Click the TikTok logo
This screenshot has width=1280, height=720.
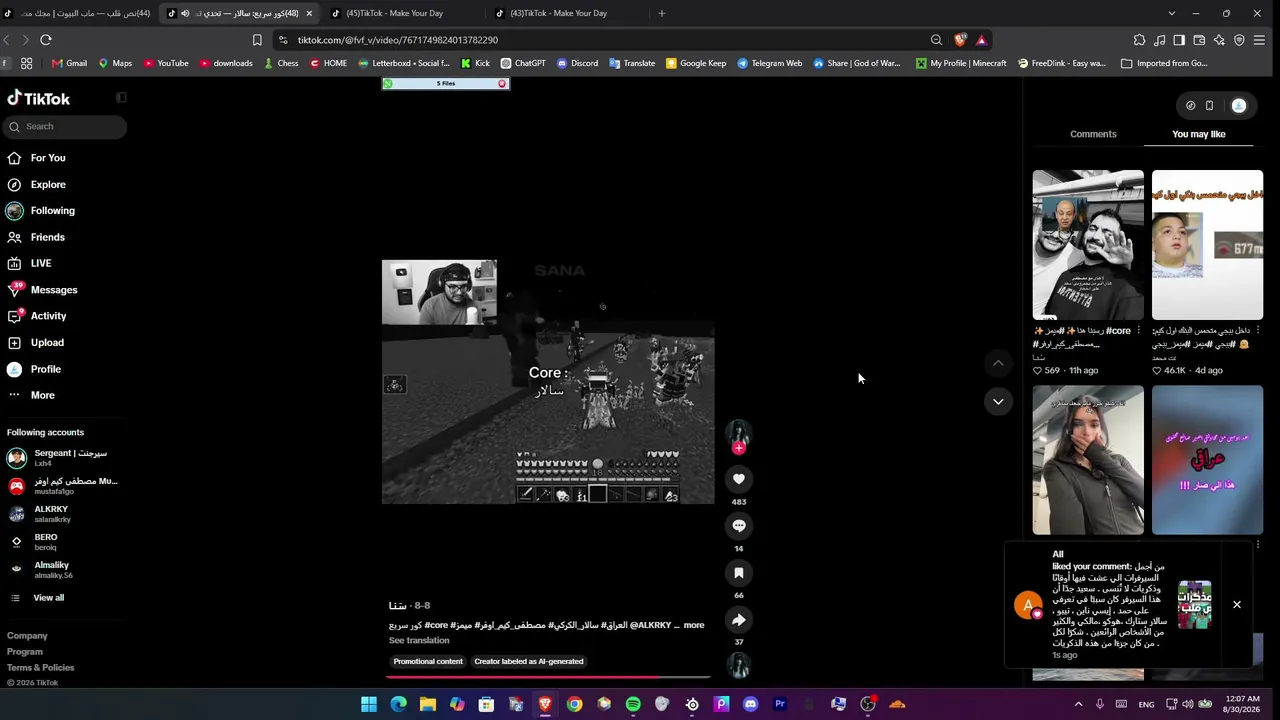tap(39, 99)
